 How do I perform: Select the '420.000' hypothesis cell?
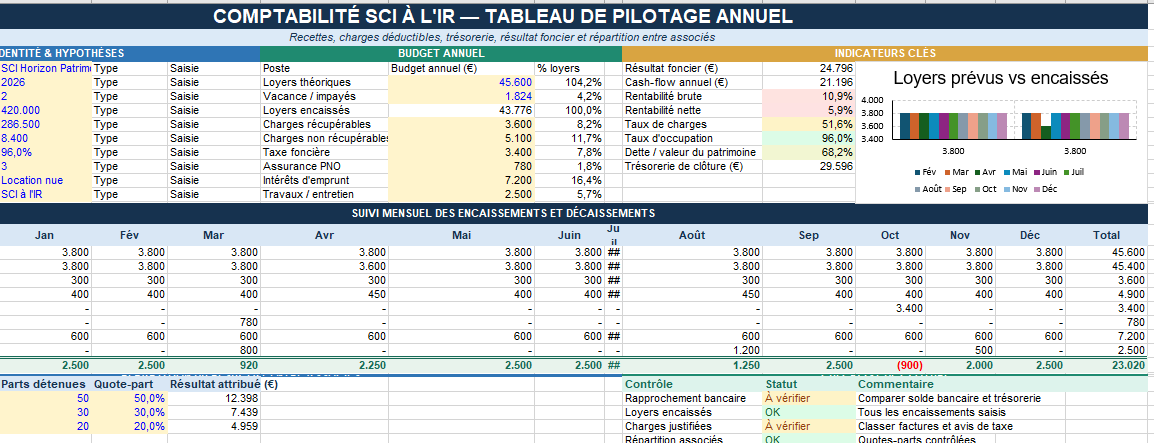[46, 110]
